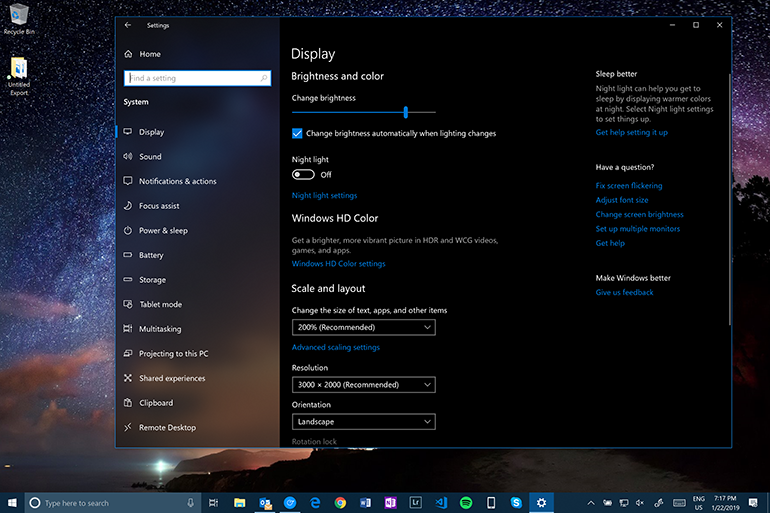Click the Change brightness slider handle
This screenshot has width=770, height=513.
click(x=406, y=113)
